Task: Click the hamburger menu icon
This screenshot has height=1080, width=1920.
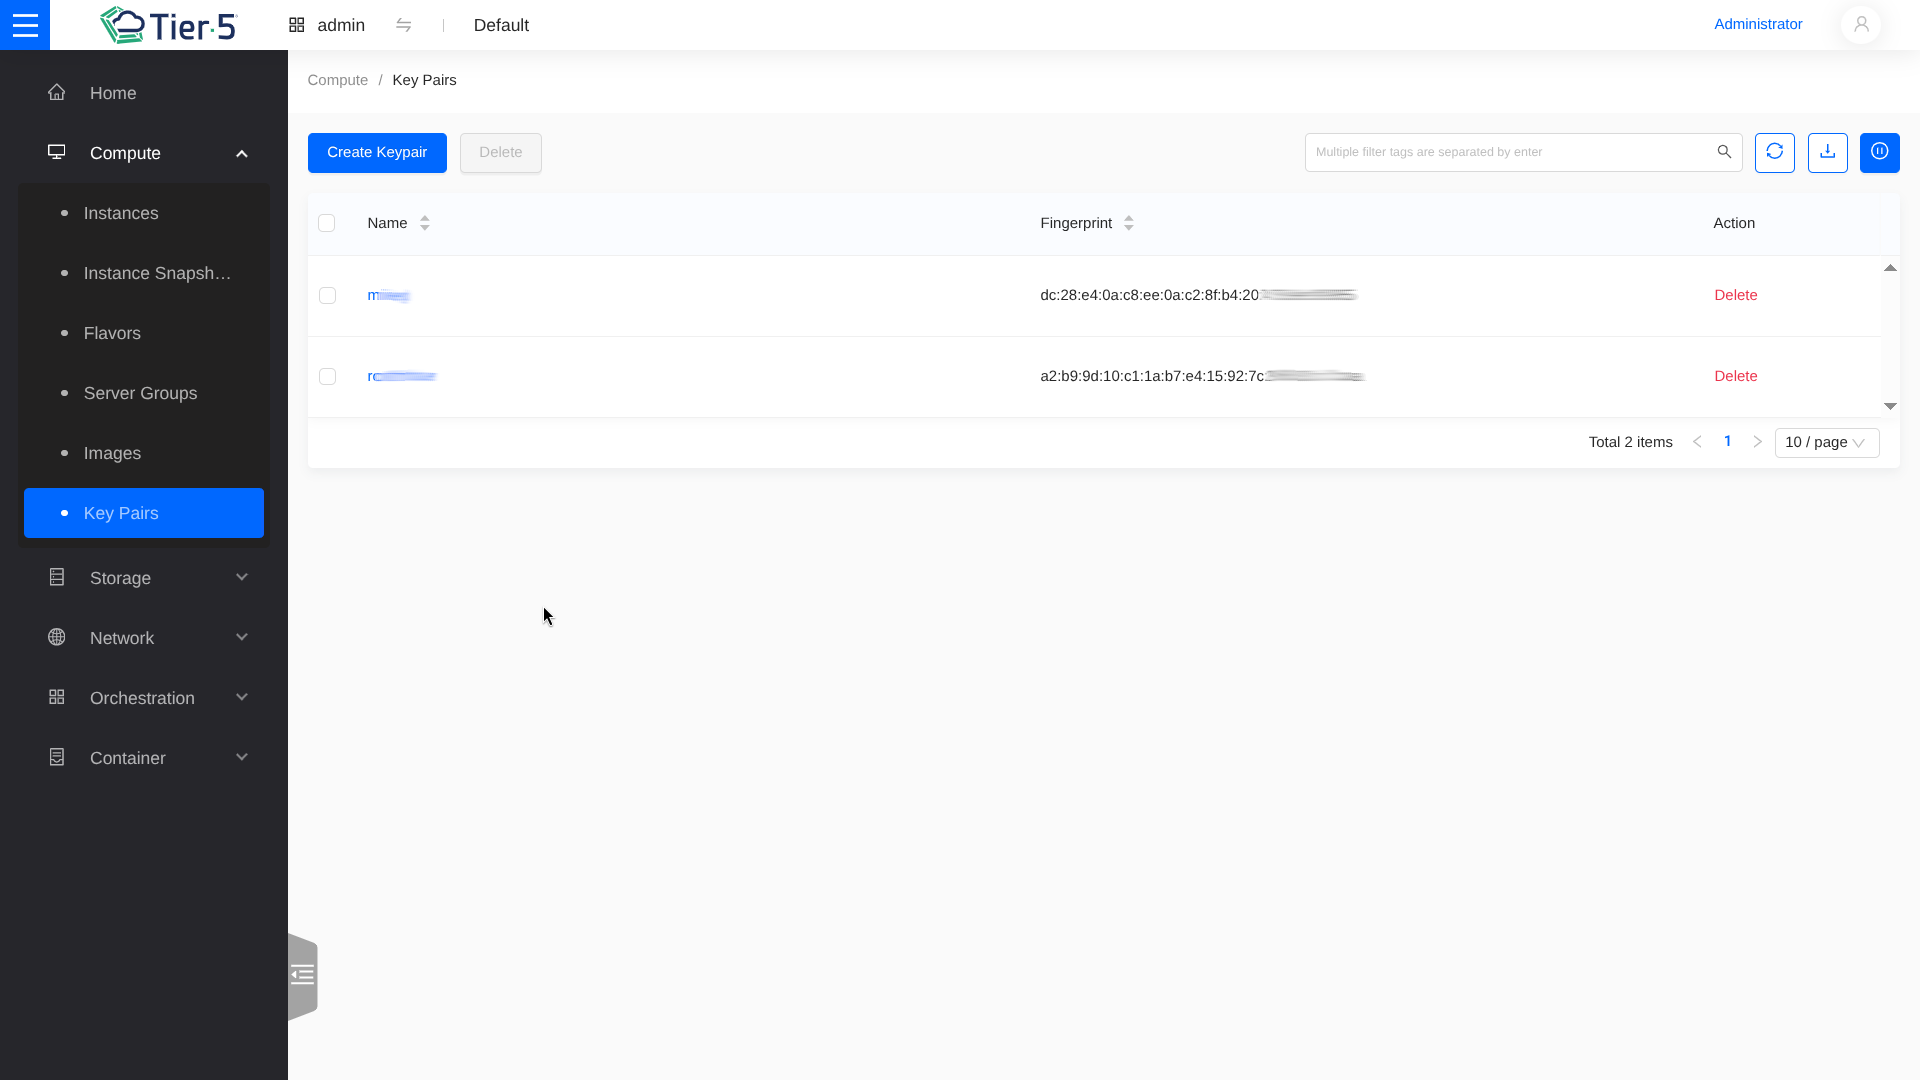Action: (x=25, y=25)
